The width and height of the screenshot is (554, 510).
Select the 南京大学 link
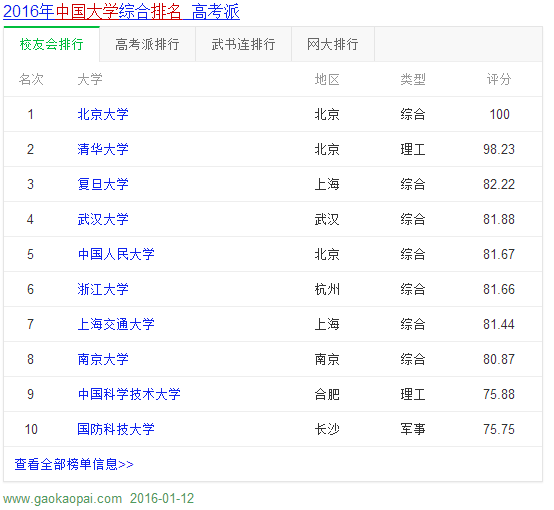103,359
